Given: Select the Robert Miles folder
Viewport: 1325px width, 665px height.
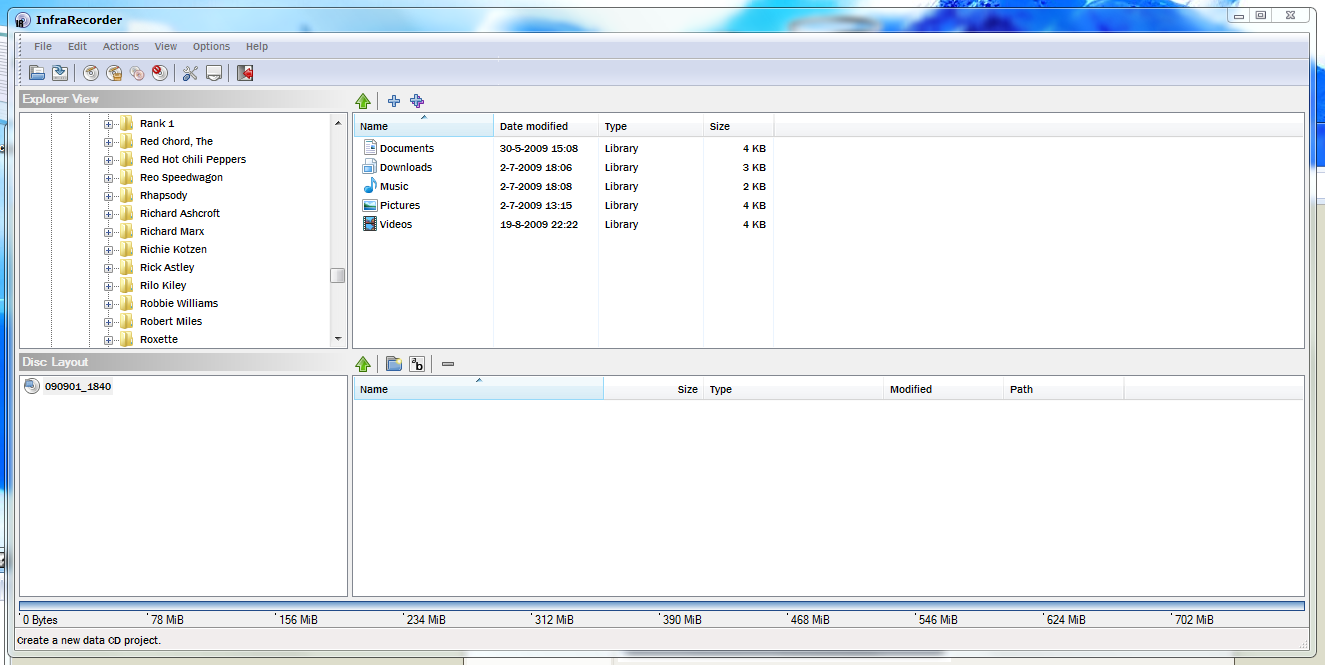Looking at the screenshot, I should point(171,321).
